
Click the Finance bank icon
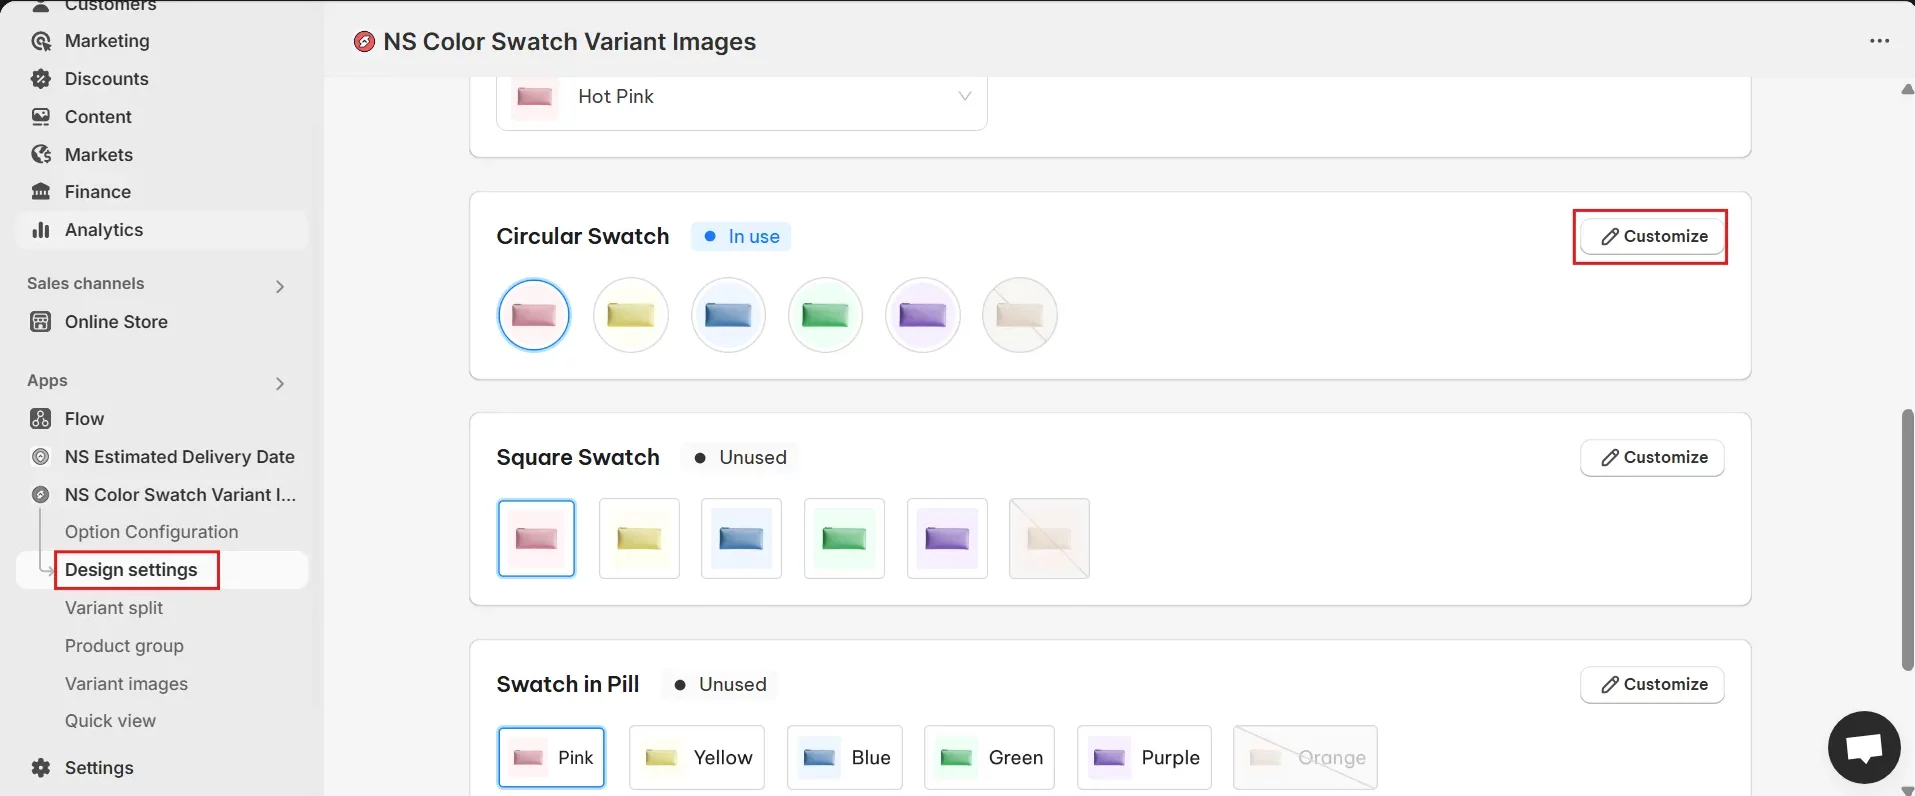41,192
